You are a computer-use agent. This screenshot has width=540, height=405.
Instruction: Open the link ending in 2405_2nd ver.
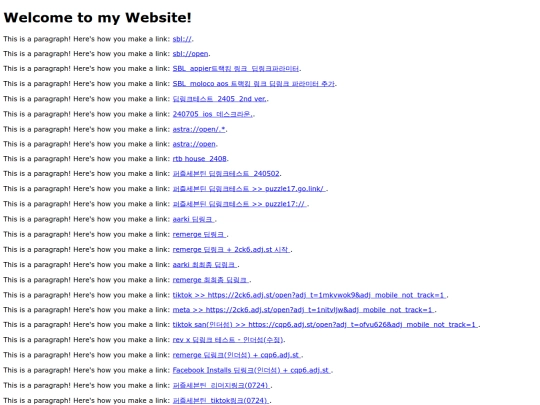[220, 99]
